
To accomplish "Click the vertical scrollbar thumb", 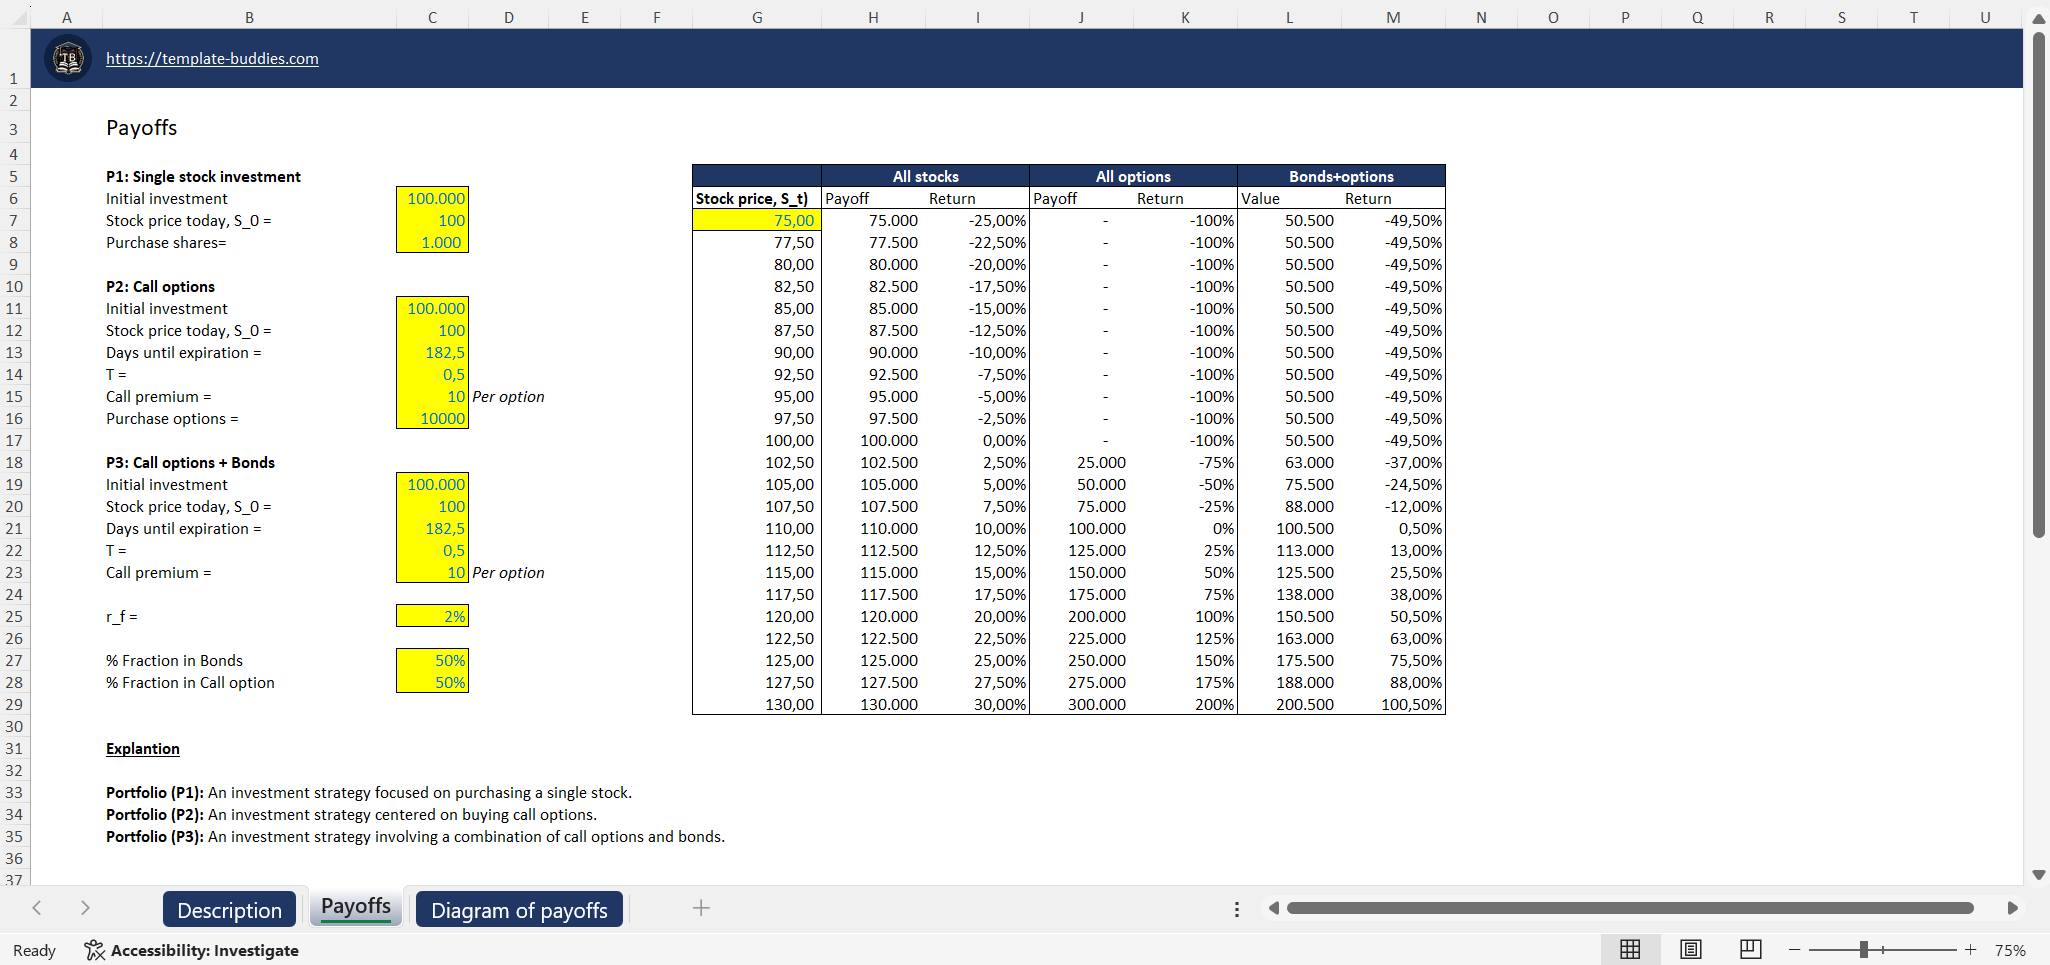I will (x=2039, y=285).
